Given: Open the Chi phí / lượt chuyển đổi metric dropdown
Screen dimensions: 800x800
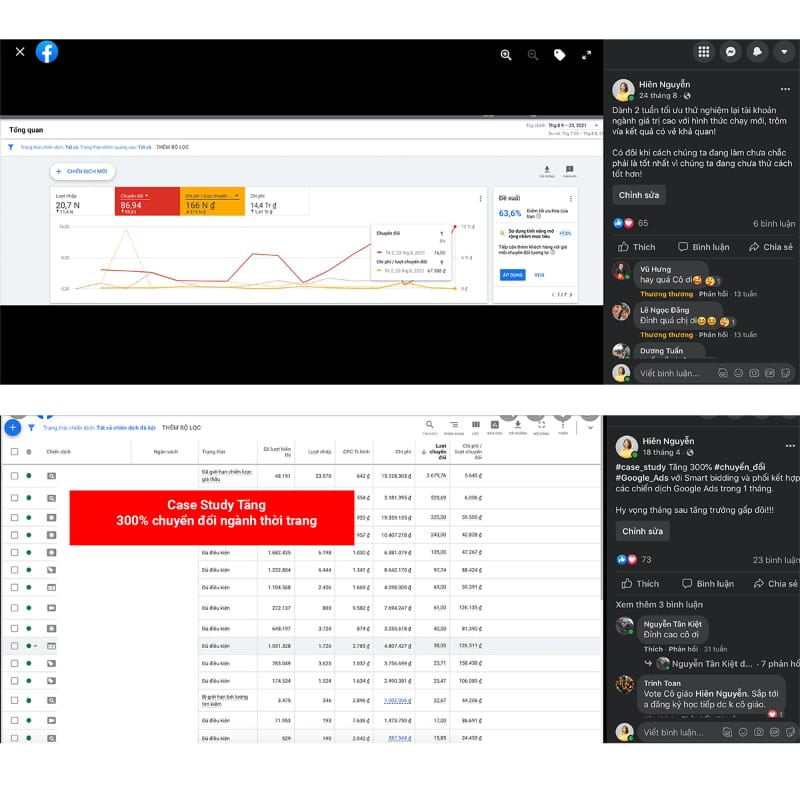Looking at the screenshot, I should (212, 196).
